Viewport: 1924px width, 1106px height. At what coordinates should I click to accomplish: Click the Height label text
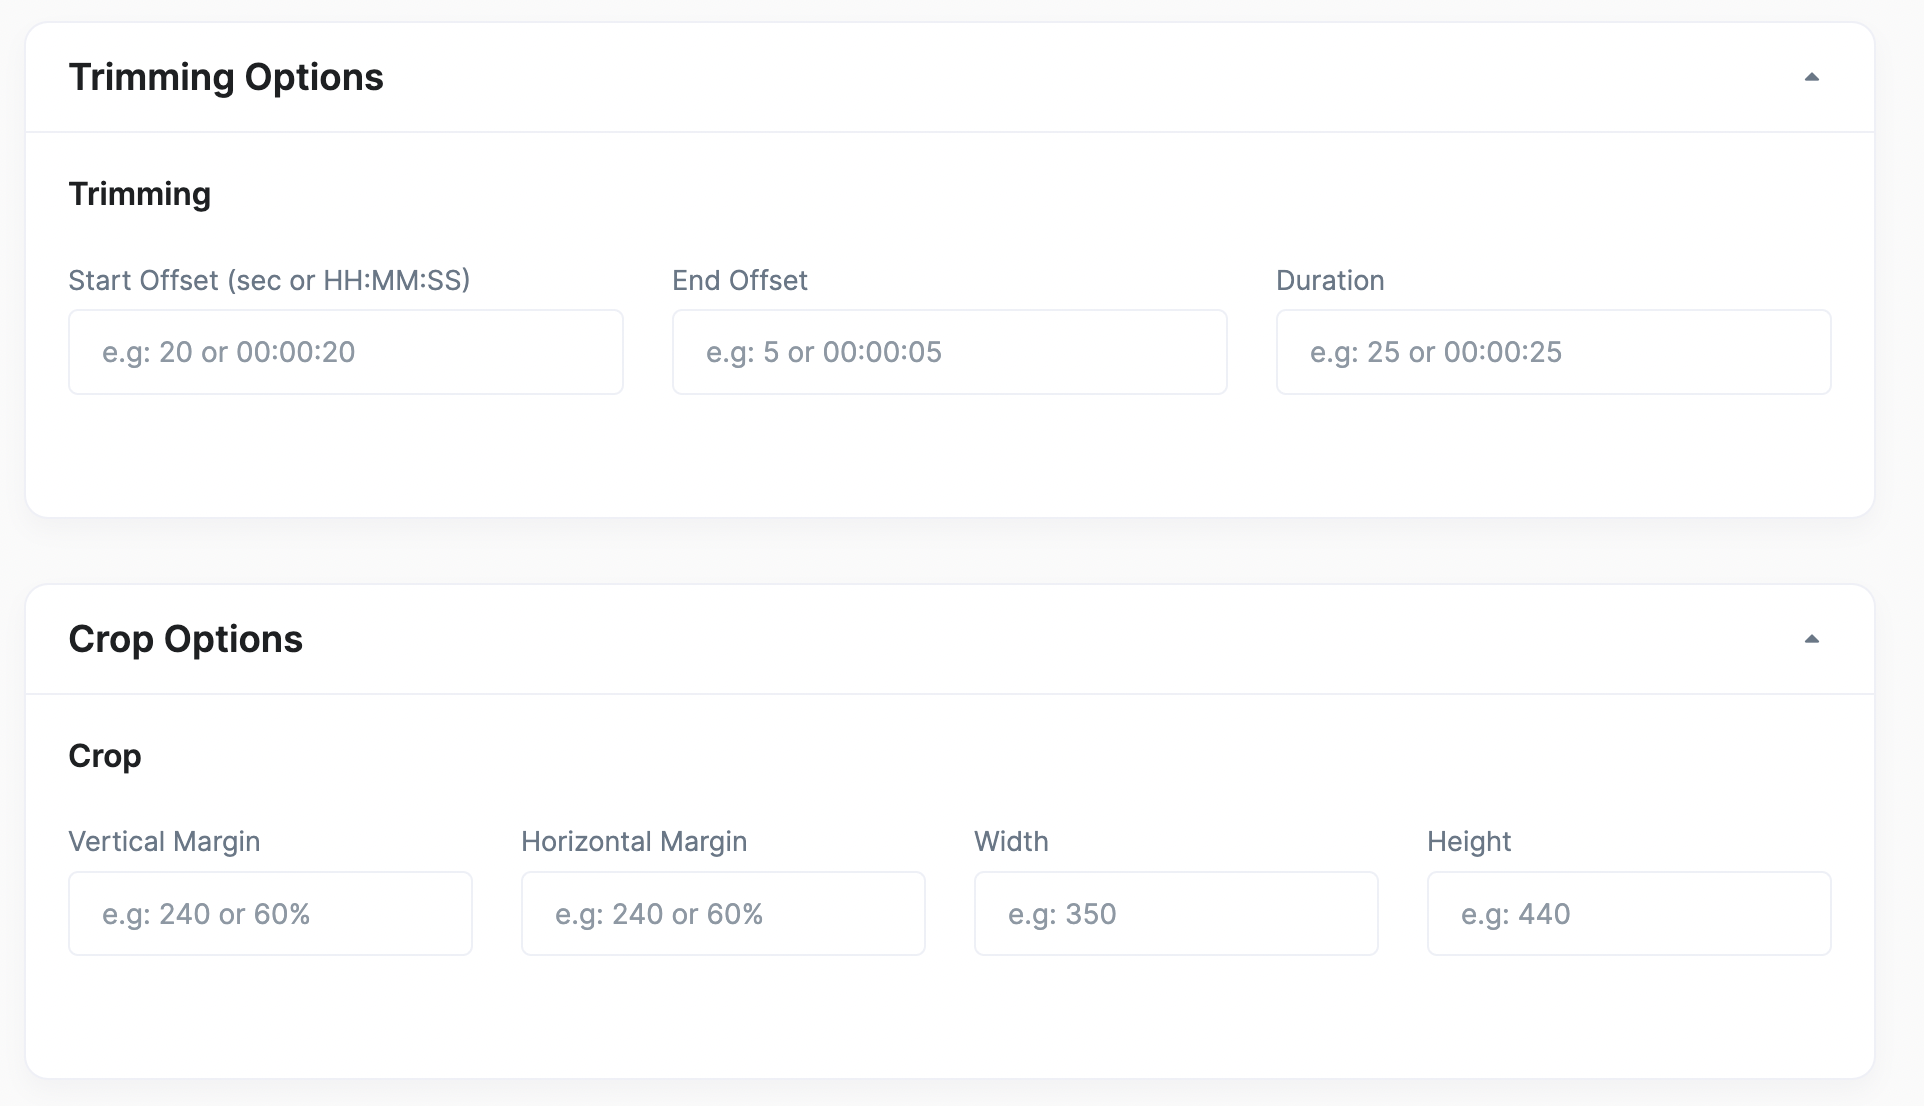pos(1469,842)
